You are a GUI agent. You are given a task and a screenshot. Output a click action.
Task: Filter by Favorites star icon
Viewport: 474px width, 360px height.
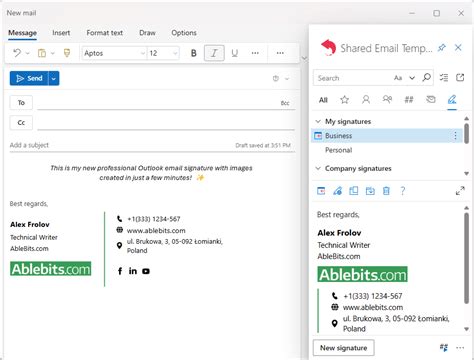[345, 99]
